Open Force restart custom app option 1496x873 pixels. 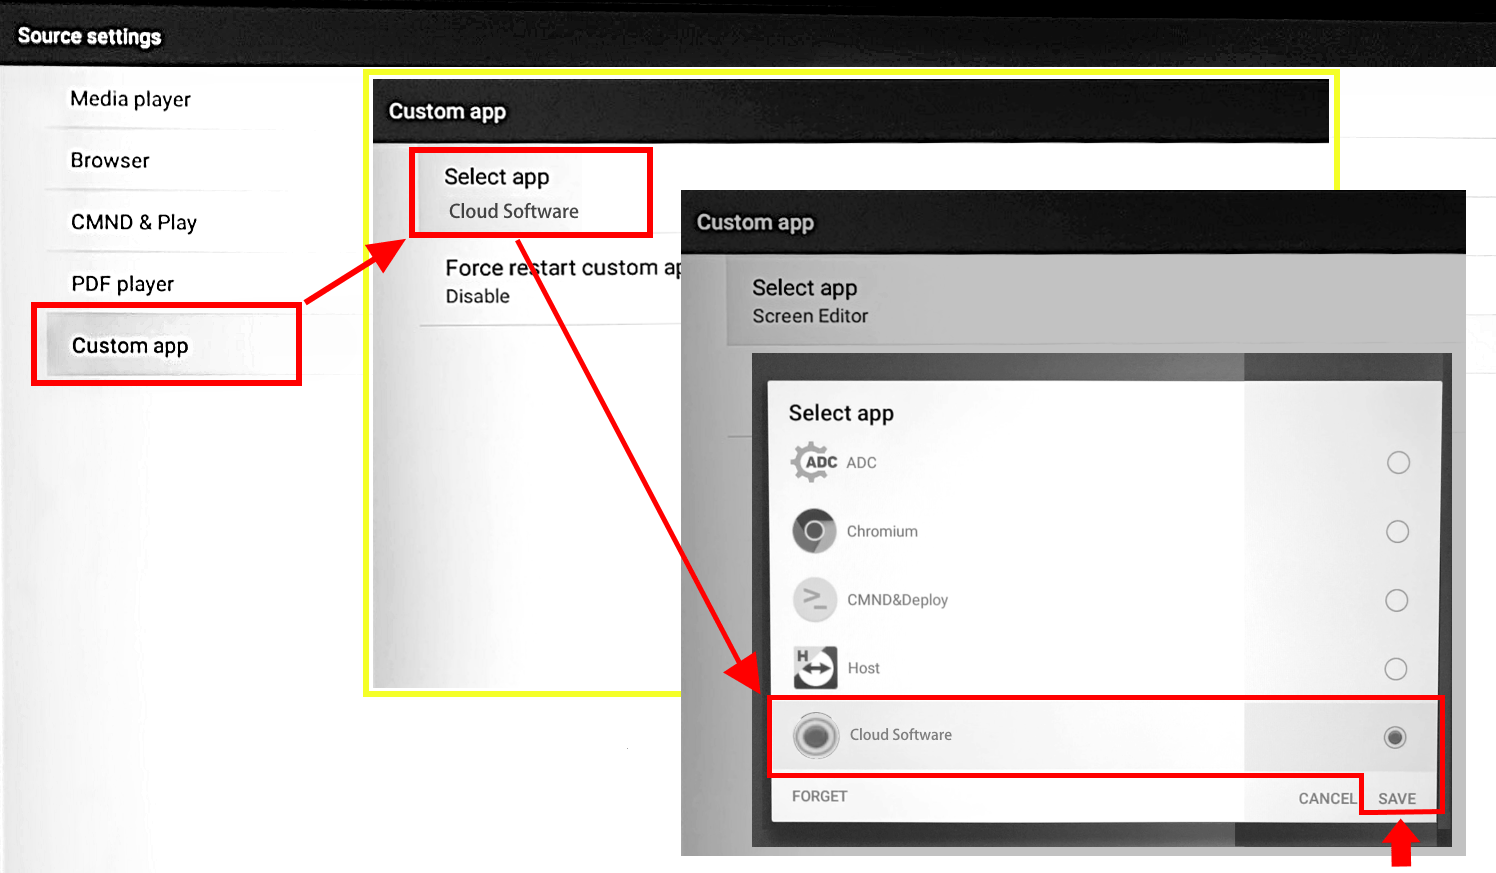tap(563, 281)
